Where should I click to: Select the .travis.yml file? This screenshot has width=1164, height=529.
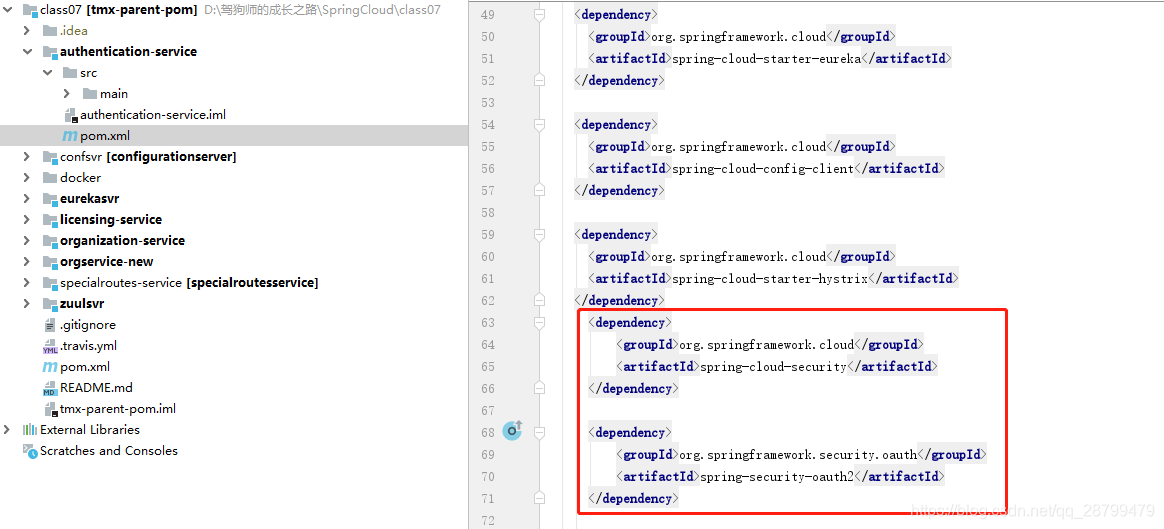tap(88, 346)
